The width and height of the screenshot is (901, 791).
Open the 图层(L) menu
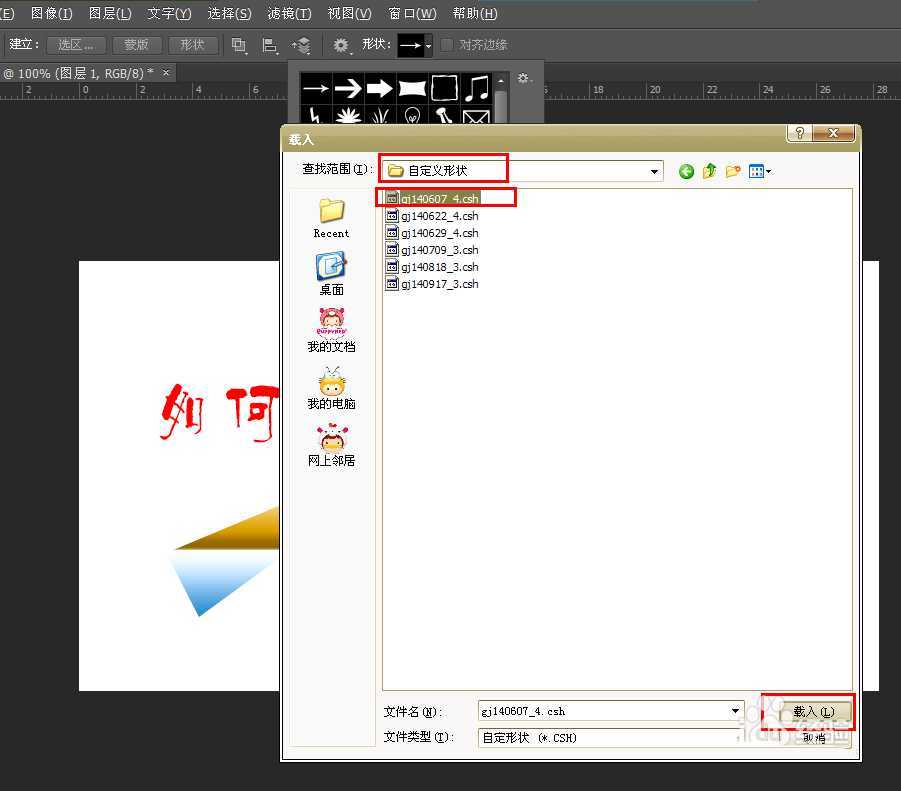(109, 13)
